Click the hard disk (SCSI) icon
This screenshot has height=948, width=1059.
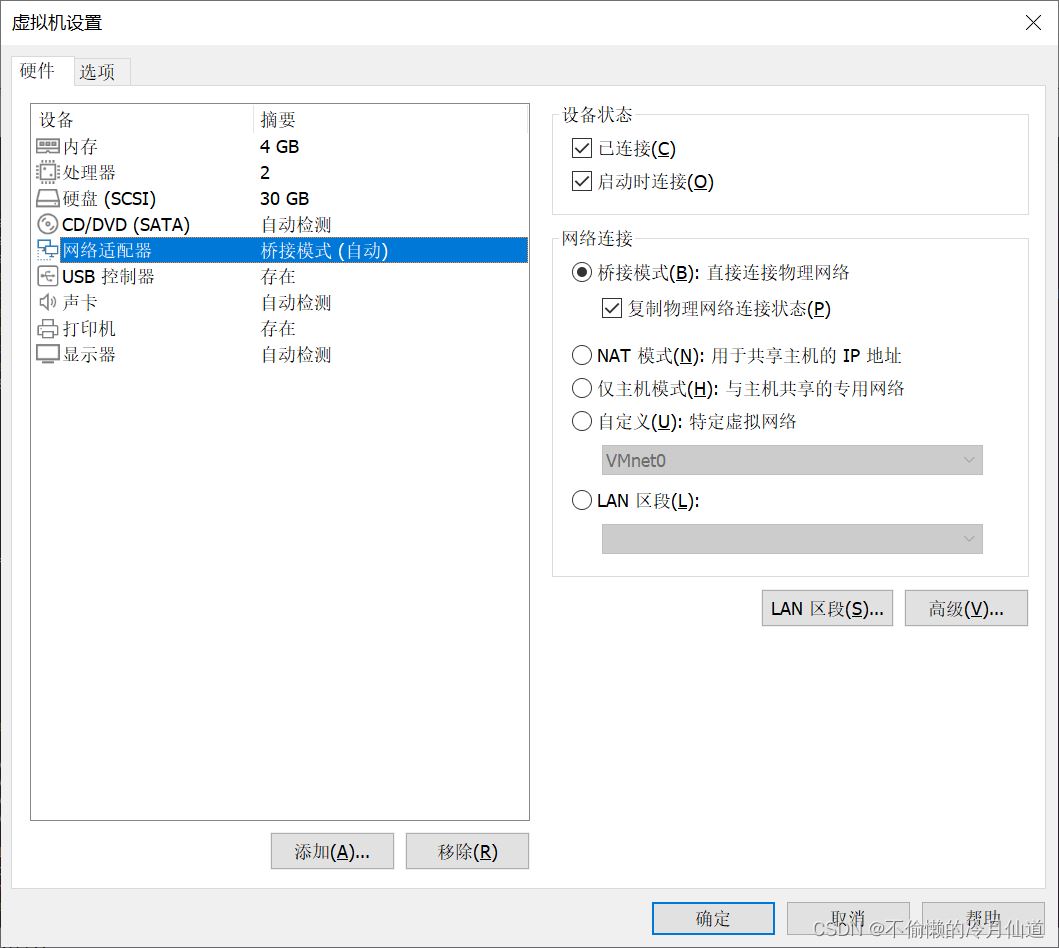[x=47, y=198]
